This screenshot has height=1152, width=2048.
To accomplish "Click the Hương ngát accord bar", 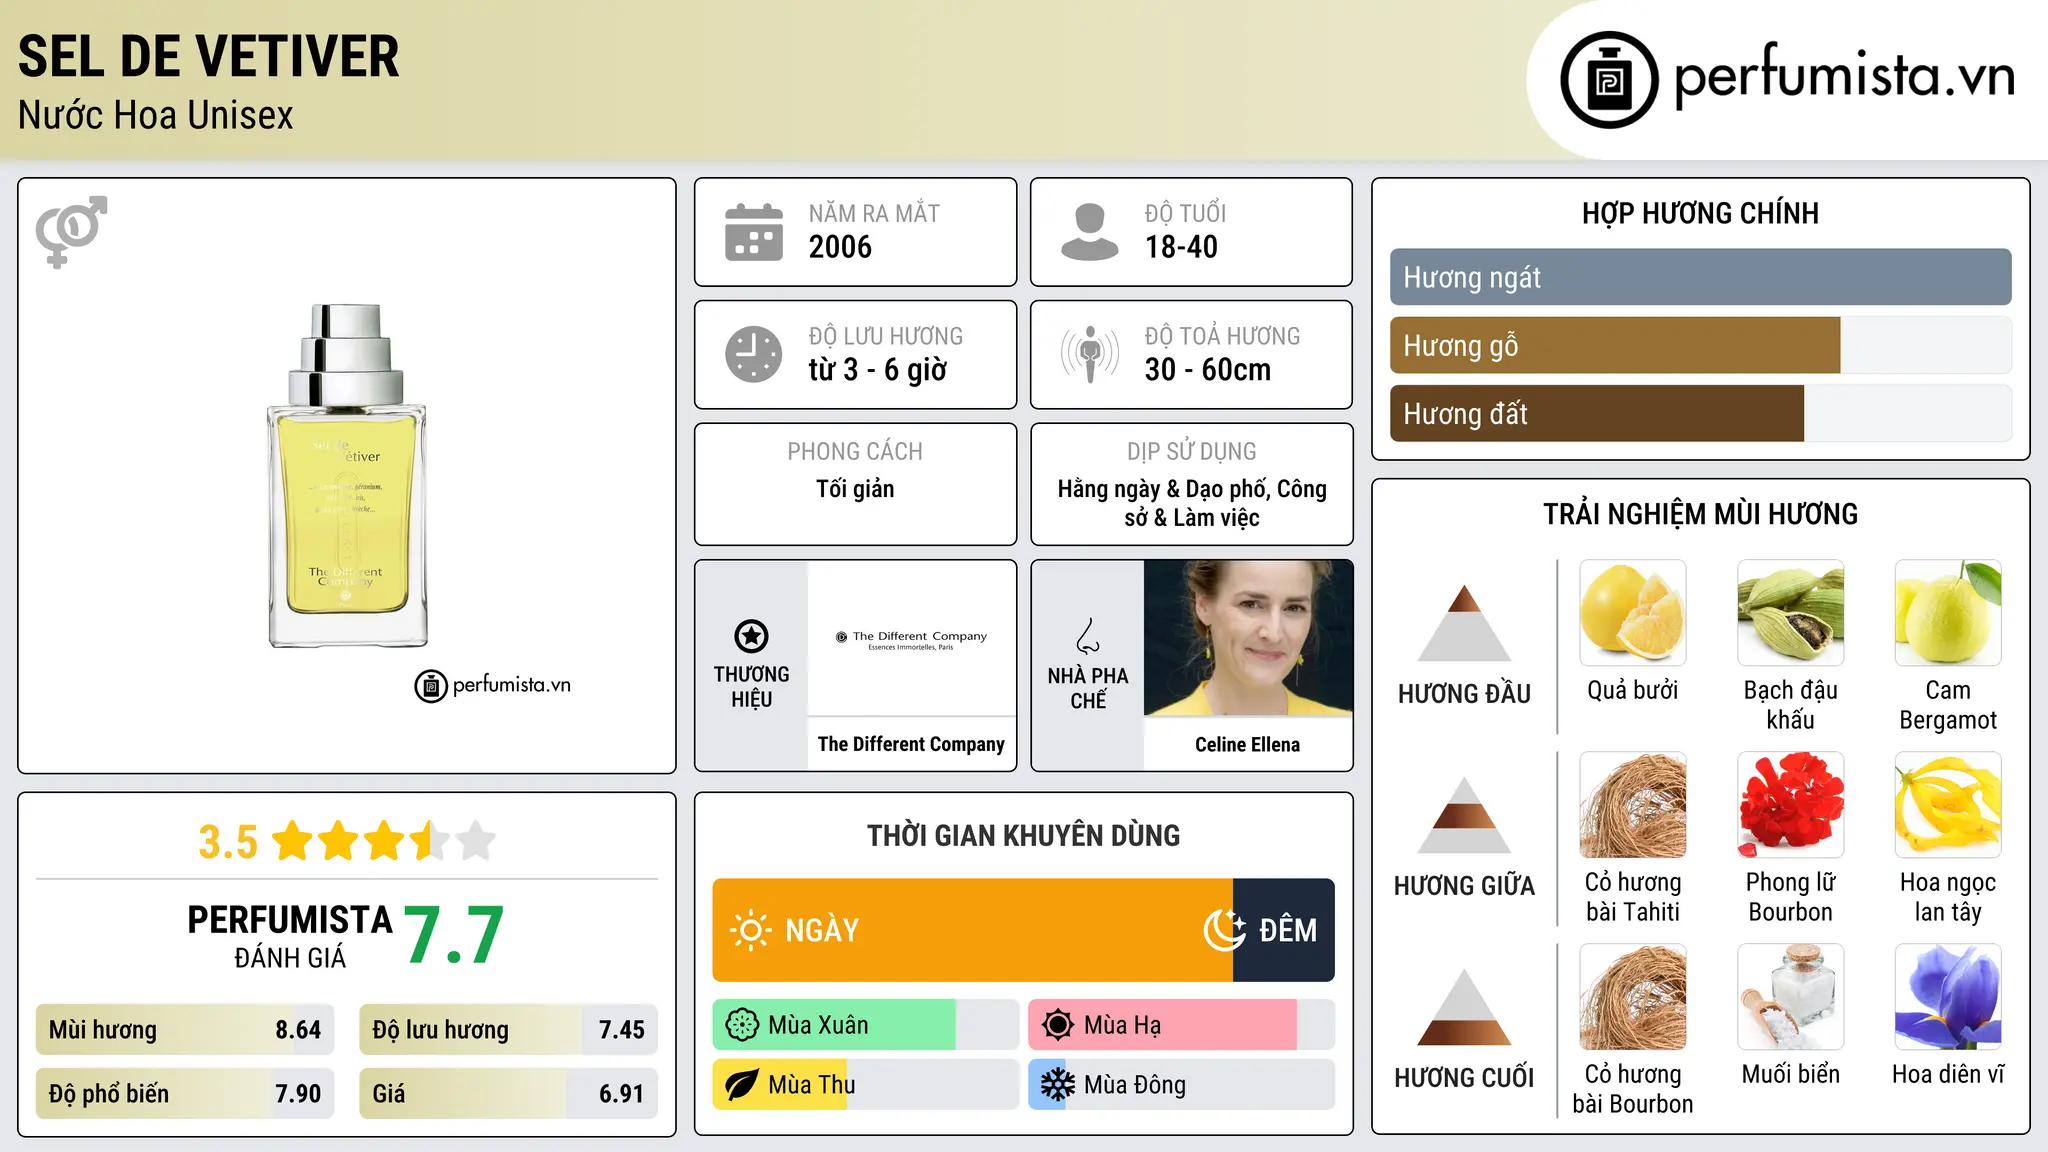I will (1700, 277).
